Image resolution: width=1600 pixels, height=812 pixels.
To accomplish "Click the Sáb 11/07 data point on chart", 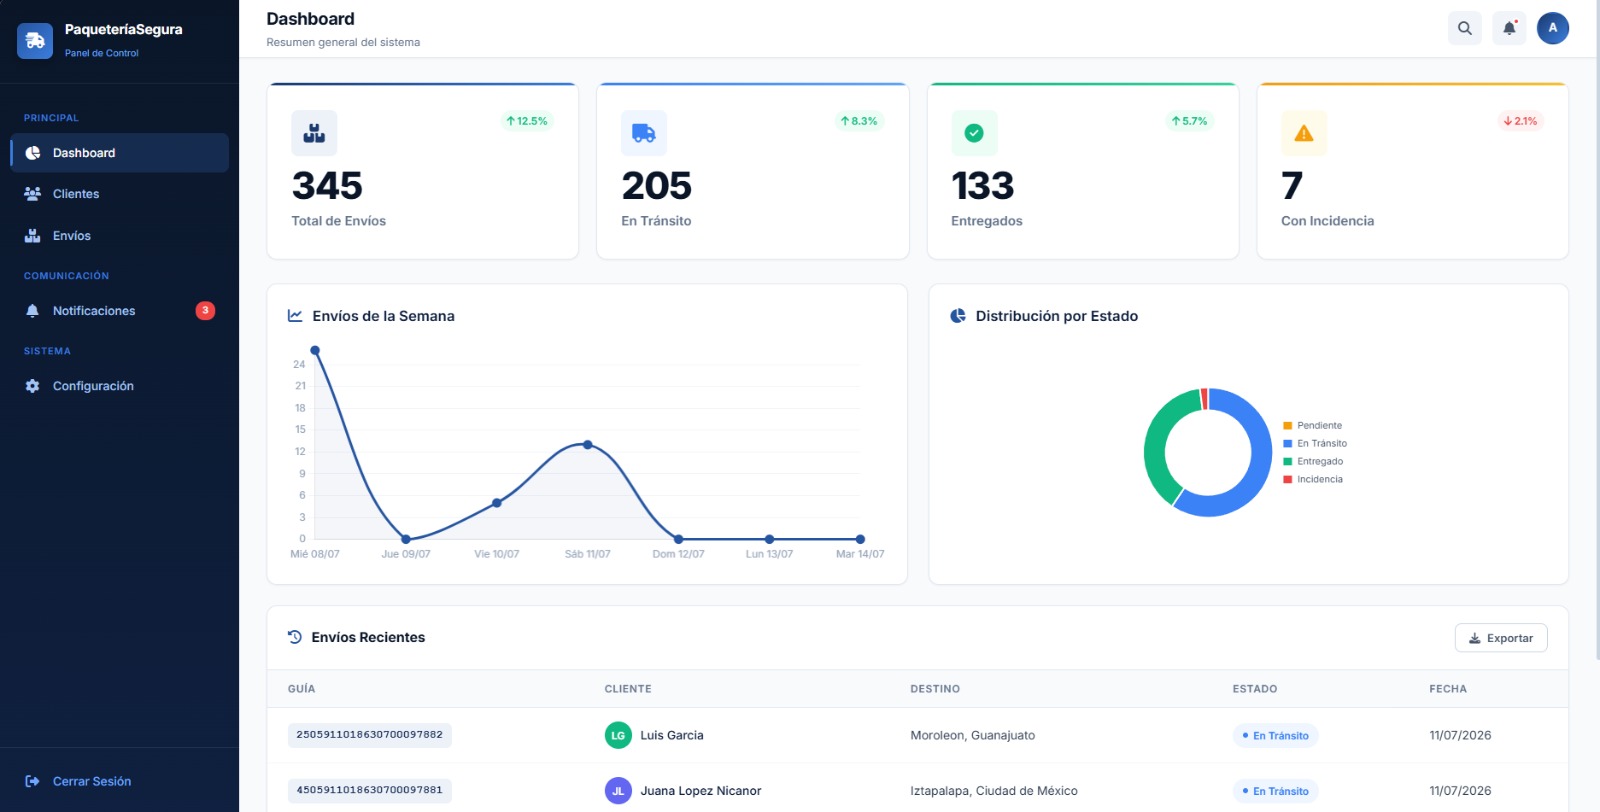I will 587,445.
